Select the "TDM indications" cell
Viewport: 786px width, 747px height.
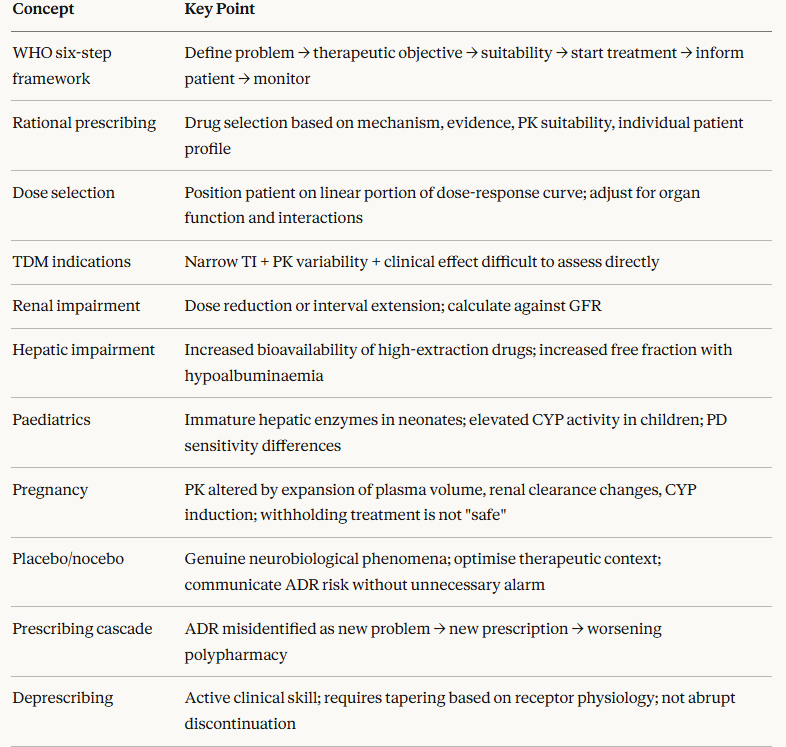coord(71,262)
